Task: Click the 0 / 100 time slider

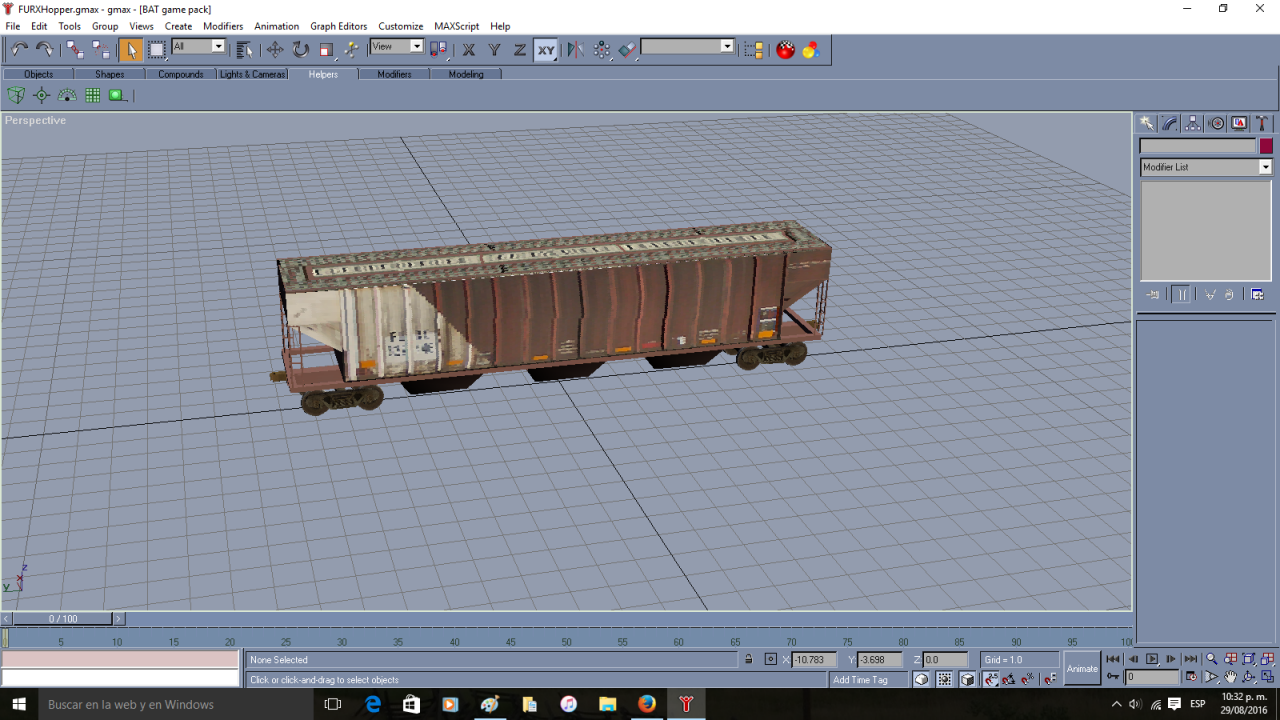Action: 63,619
